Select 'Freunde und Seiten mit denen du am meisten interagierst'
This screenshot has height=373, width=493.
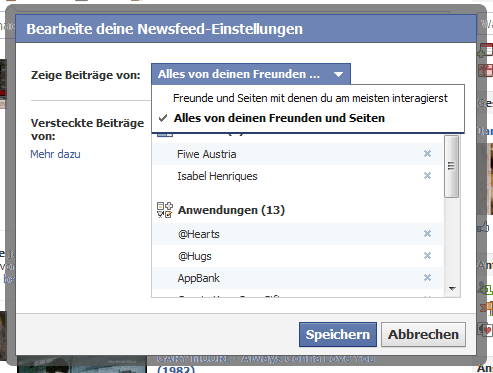click(310, 98)
